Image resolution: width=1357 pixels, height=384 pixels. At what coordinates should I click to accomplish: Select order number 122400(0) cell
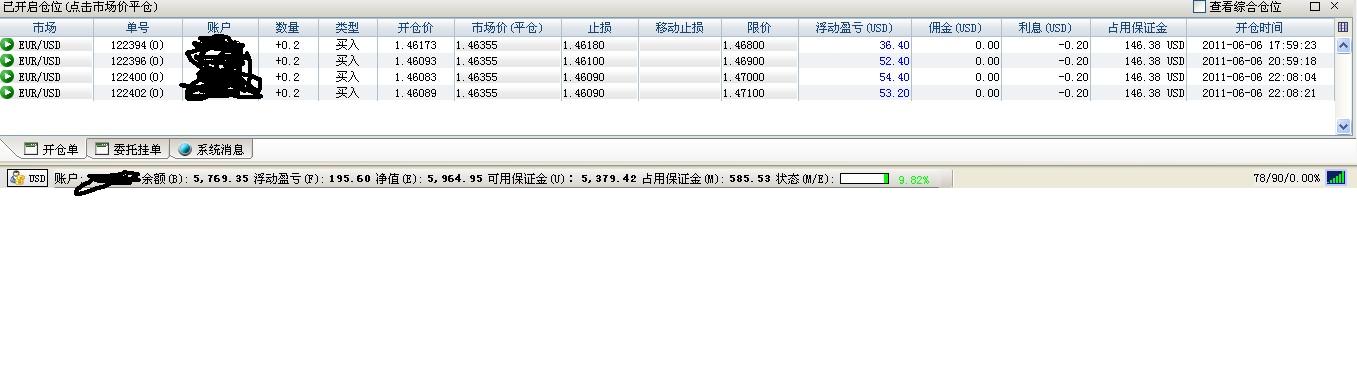tap(138, 77)
